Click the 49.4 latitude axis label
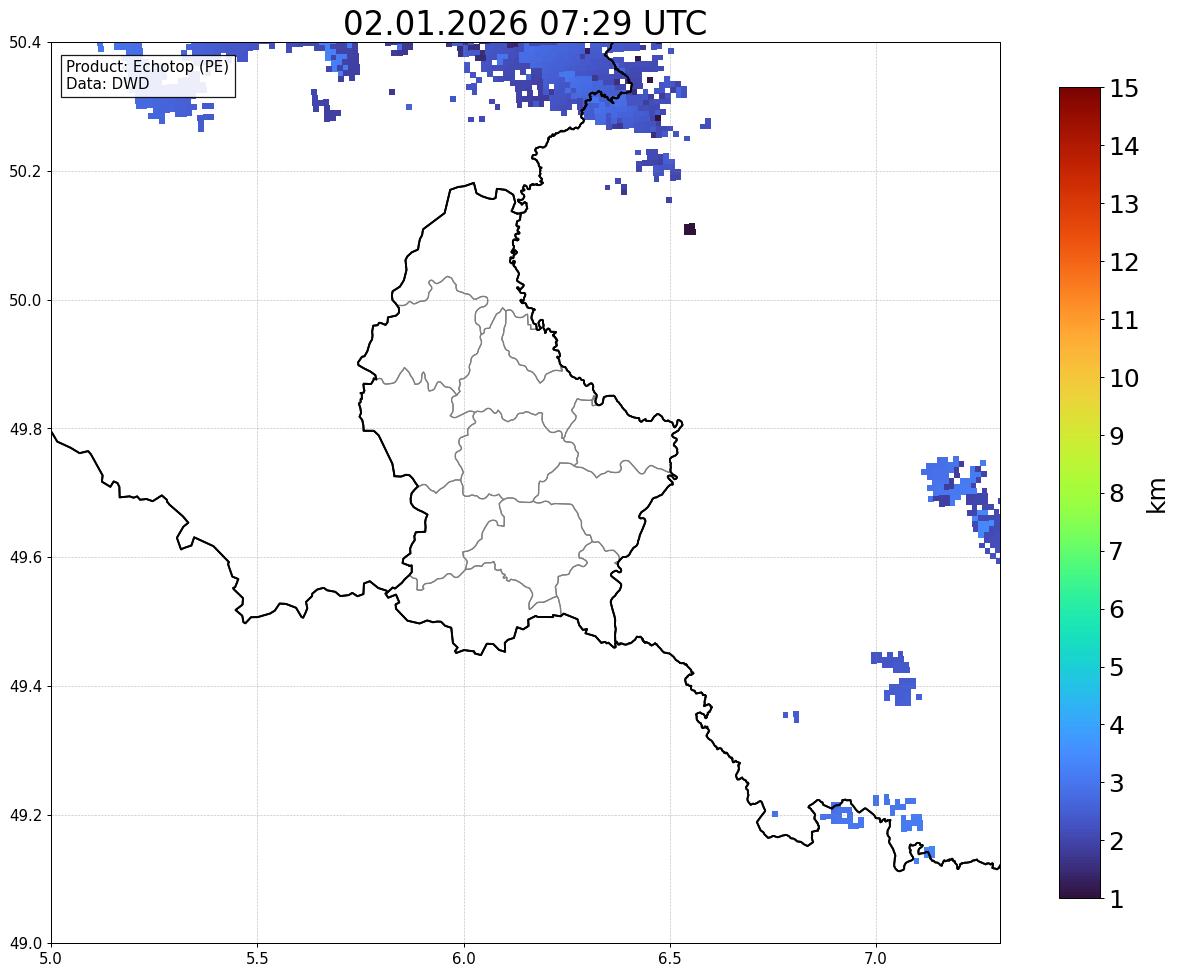The height and width of the screenshot is (976, 1178). 25,686
